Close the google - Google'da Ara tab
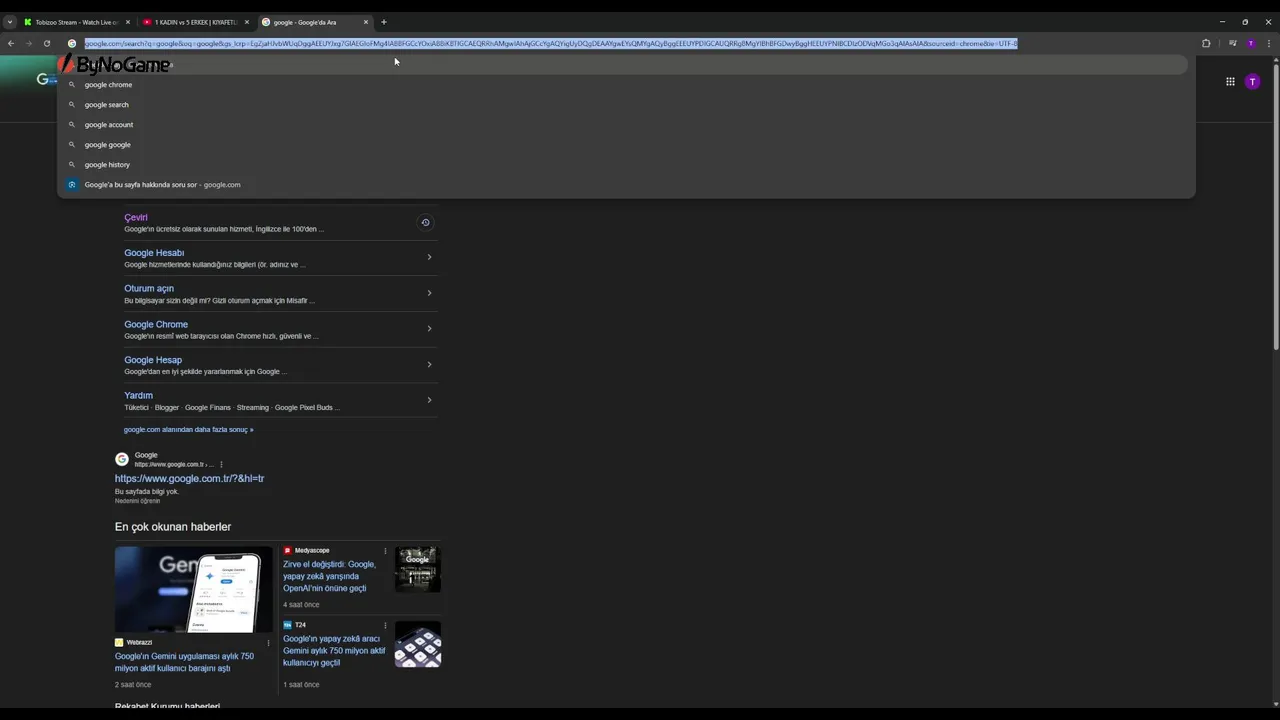The image size is (1280, 720). (x=366, y=22)
